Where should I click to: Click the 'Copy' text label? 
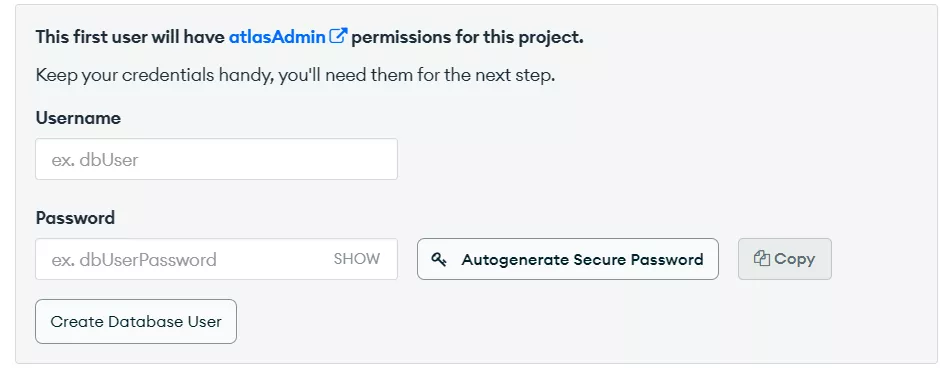pyautogui.click(x=795, y=259)
